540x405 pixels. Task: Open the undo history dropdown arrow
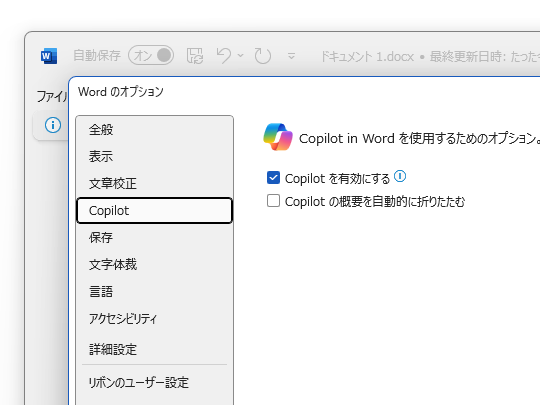coord(240,55)
